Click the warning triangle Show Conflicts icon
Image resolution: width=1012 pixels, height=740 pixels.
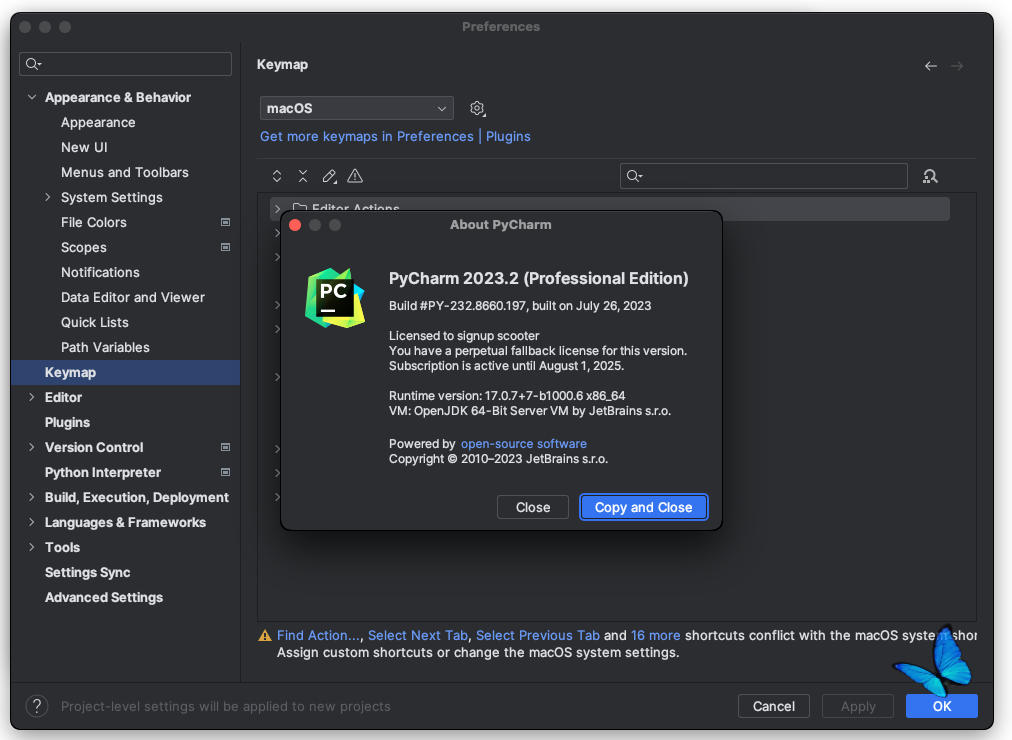[x=355, y=176]
